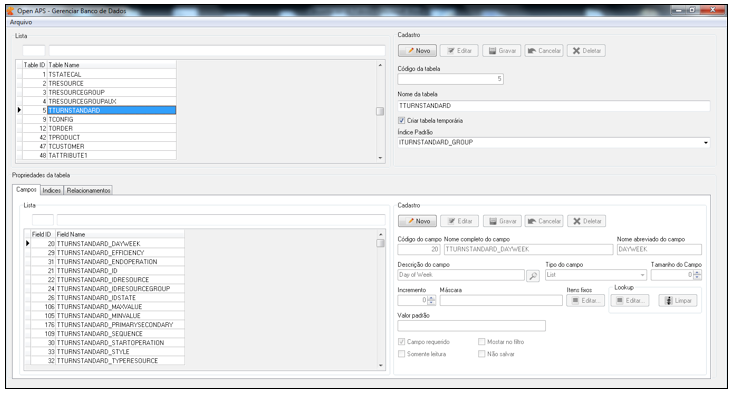
Task: Click Novo in the table Cadastro panel
Action: [x=418, y=51]
